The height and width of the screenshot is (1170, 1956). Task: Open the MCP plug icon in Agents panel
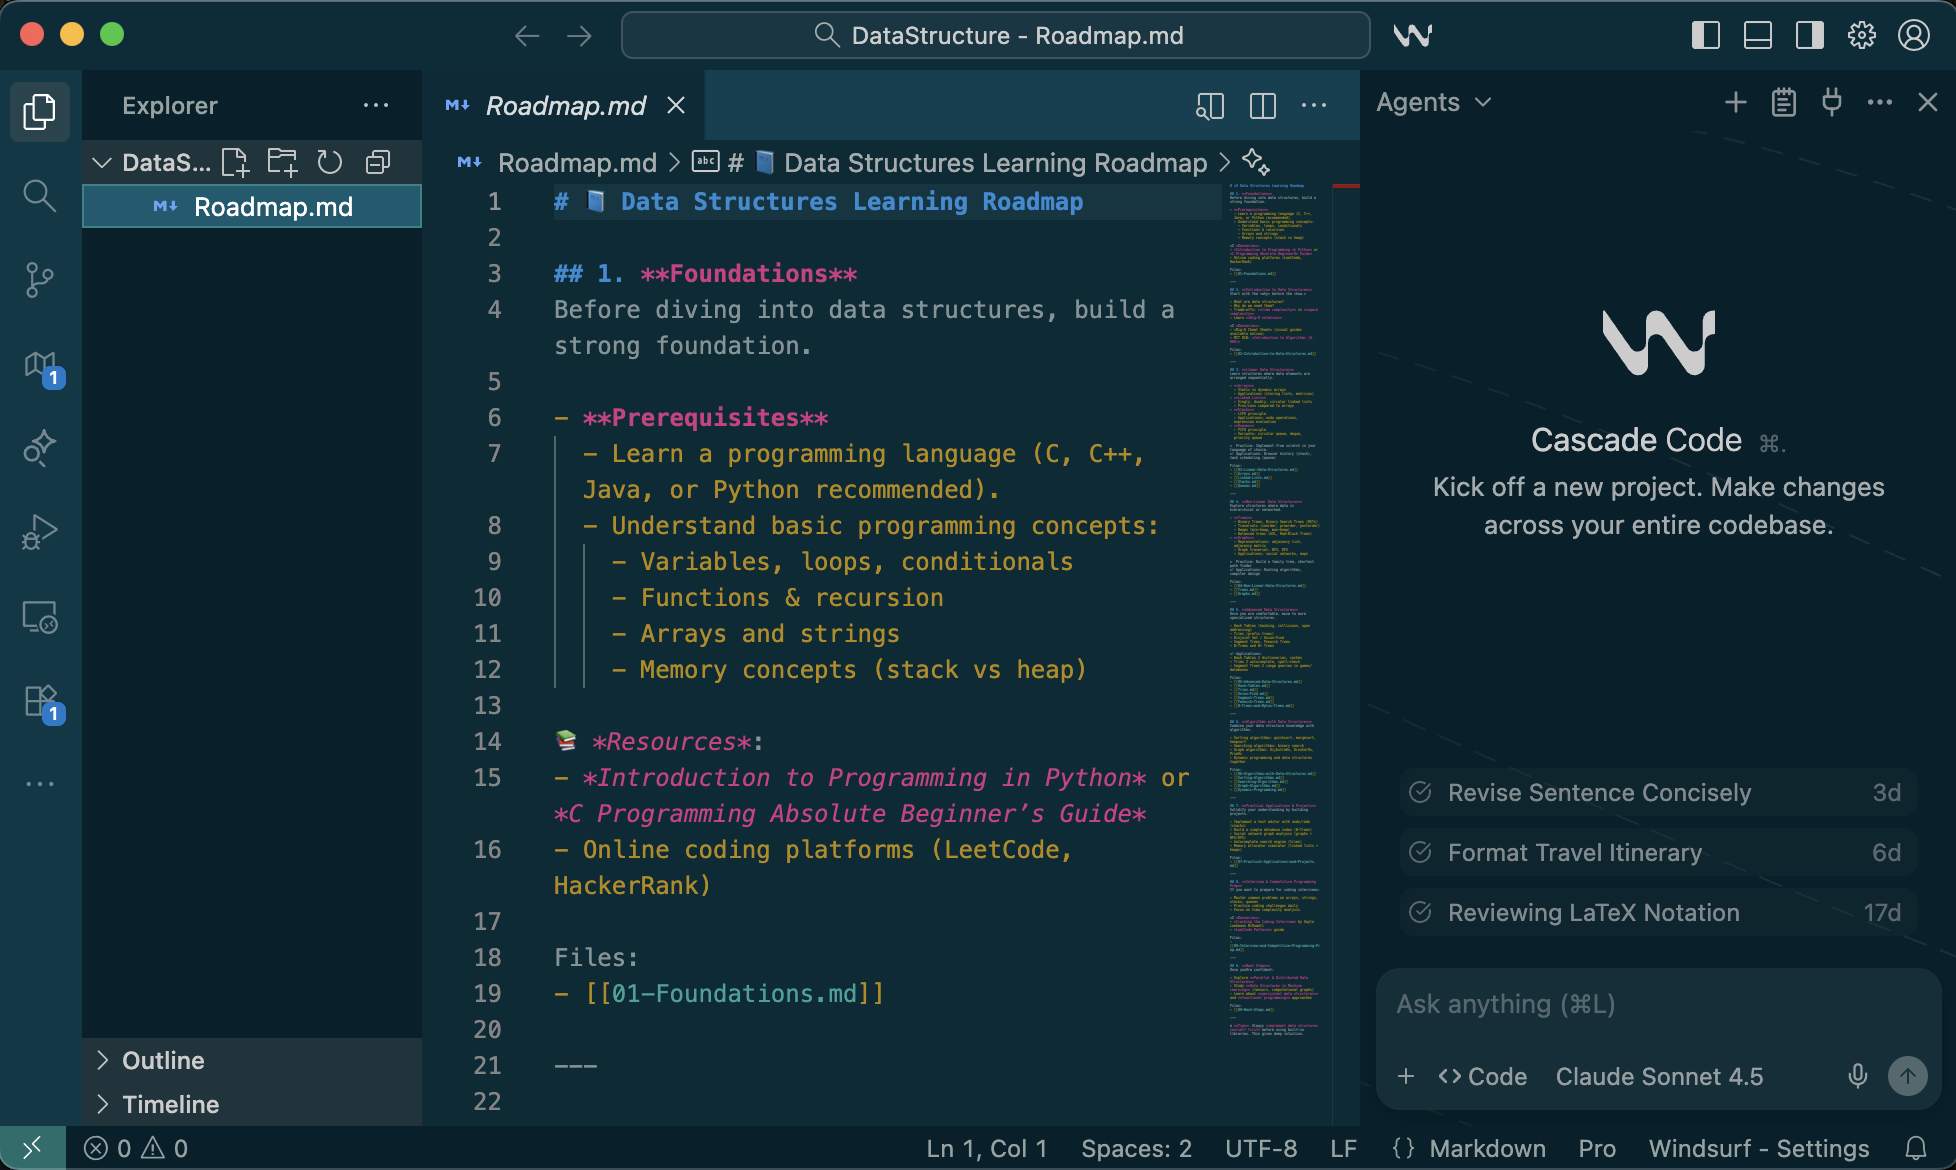(x=1831, y=102)
